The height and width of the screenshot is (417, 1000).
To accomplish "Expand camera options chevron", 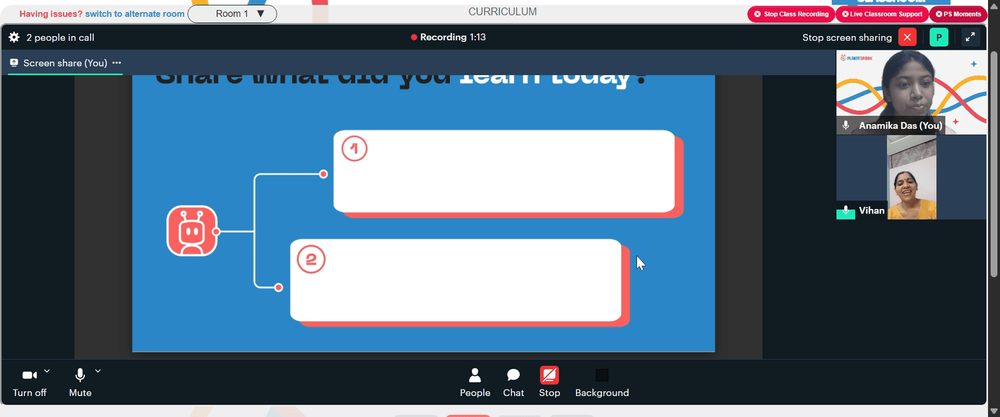I will click(47, 370).
